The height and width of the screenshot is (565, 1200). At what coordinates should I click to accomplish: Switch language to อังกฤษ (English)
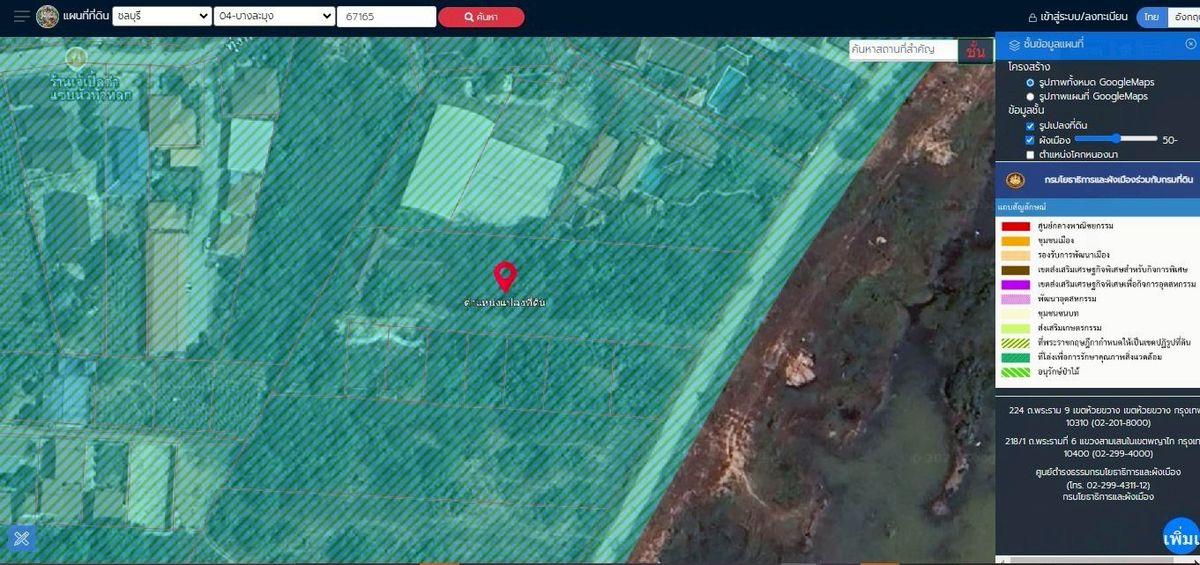(x=1184, y=17)
